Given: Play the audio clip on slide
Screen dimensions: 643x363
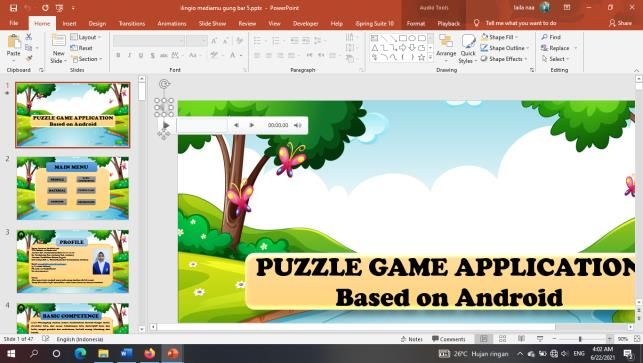Looking at the screenshot, I should [x=166, y=125].
